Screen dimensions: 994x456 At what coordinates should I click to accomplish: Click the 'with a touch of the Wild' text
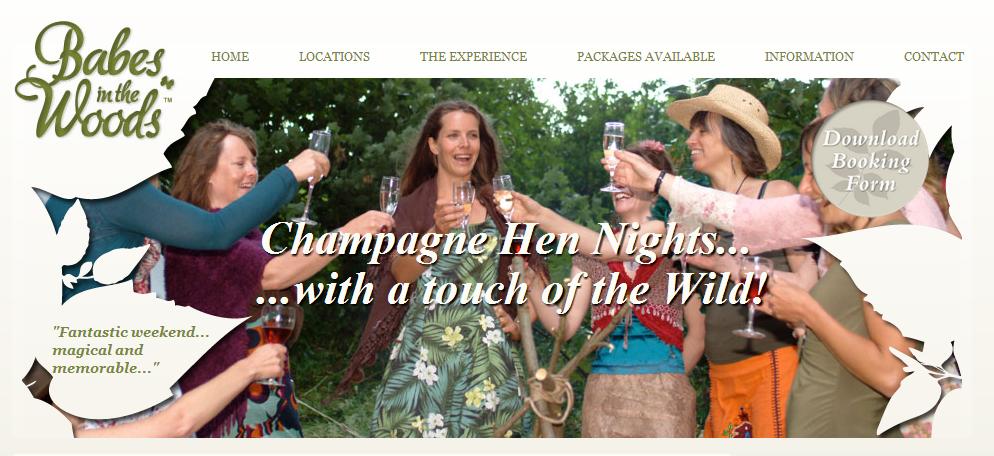pyautogui.click(x=511, y=289)
